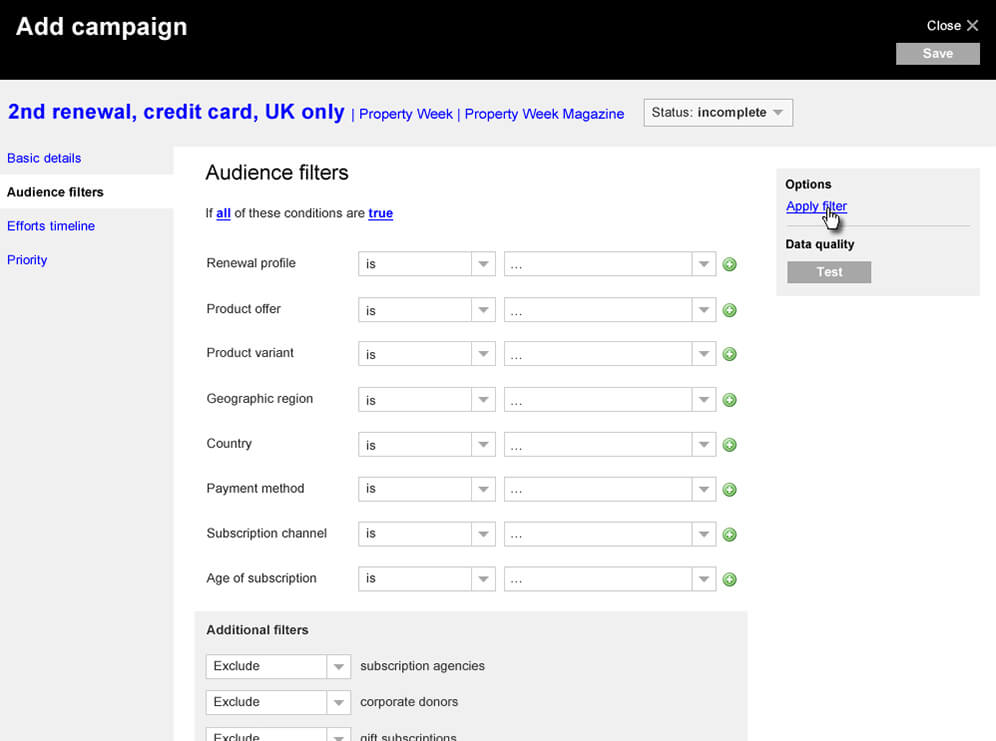Click green plus icon on Product variant row
The width and height of the screenshot is (996, 741).
click(x=729, y=354)
